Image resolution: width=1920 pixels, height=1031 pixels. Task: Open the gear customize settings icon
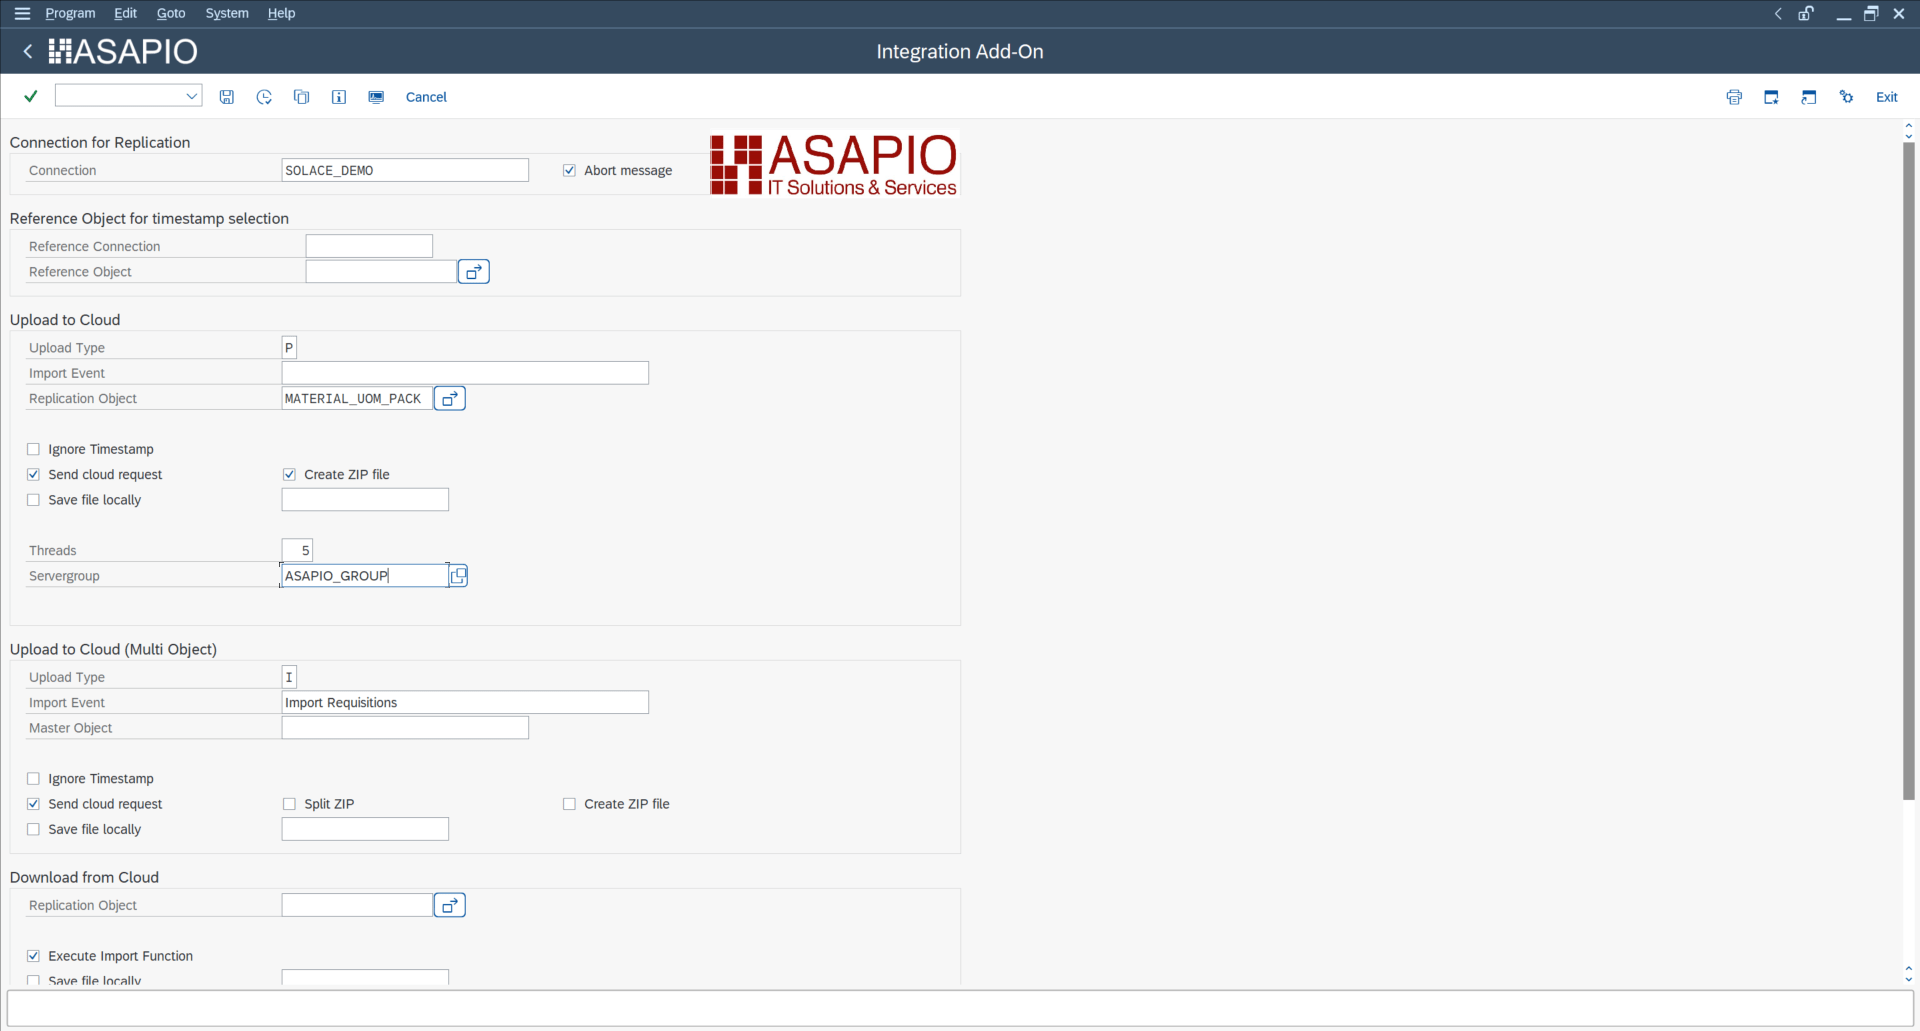coord(1846,97)
